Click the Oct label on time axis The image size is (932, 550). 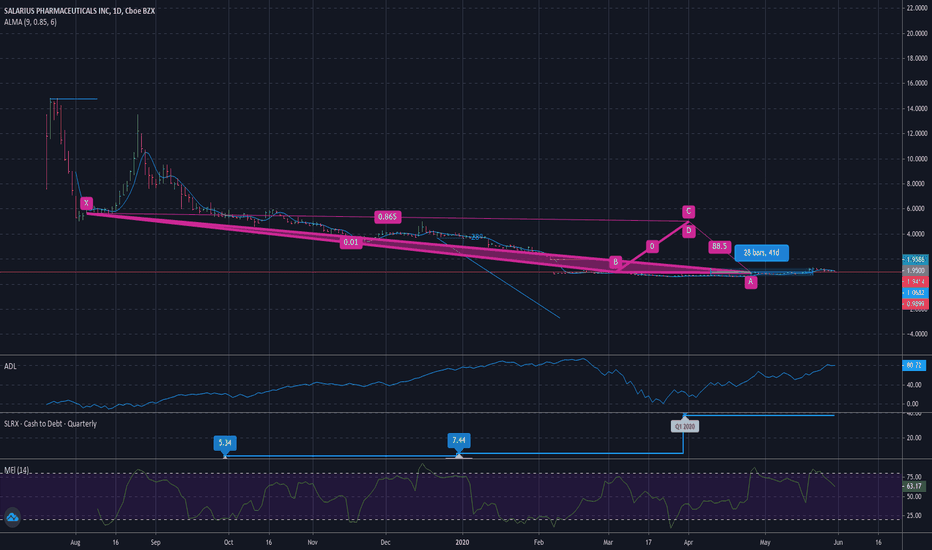pos(228,542)
